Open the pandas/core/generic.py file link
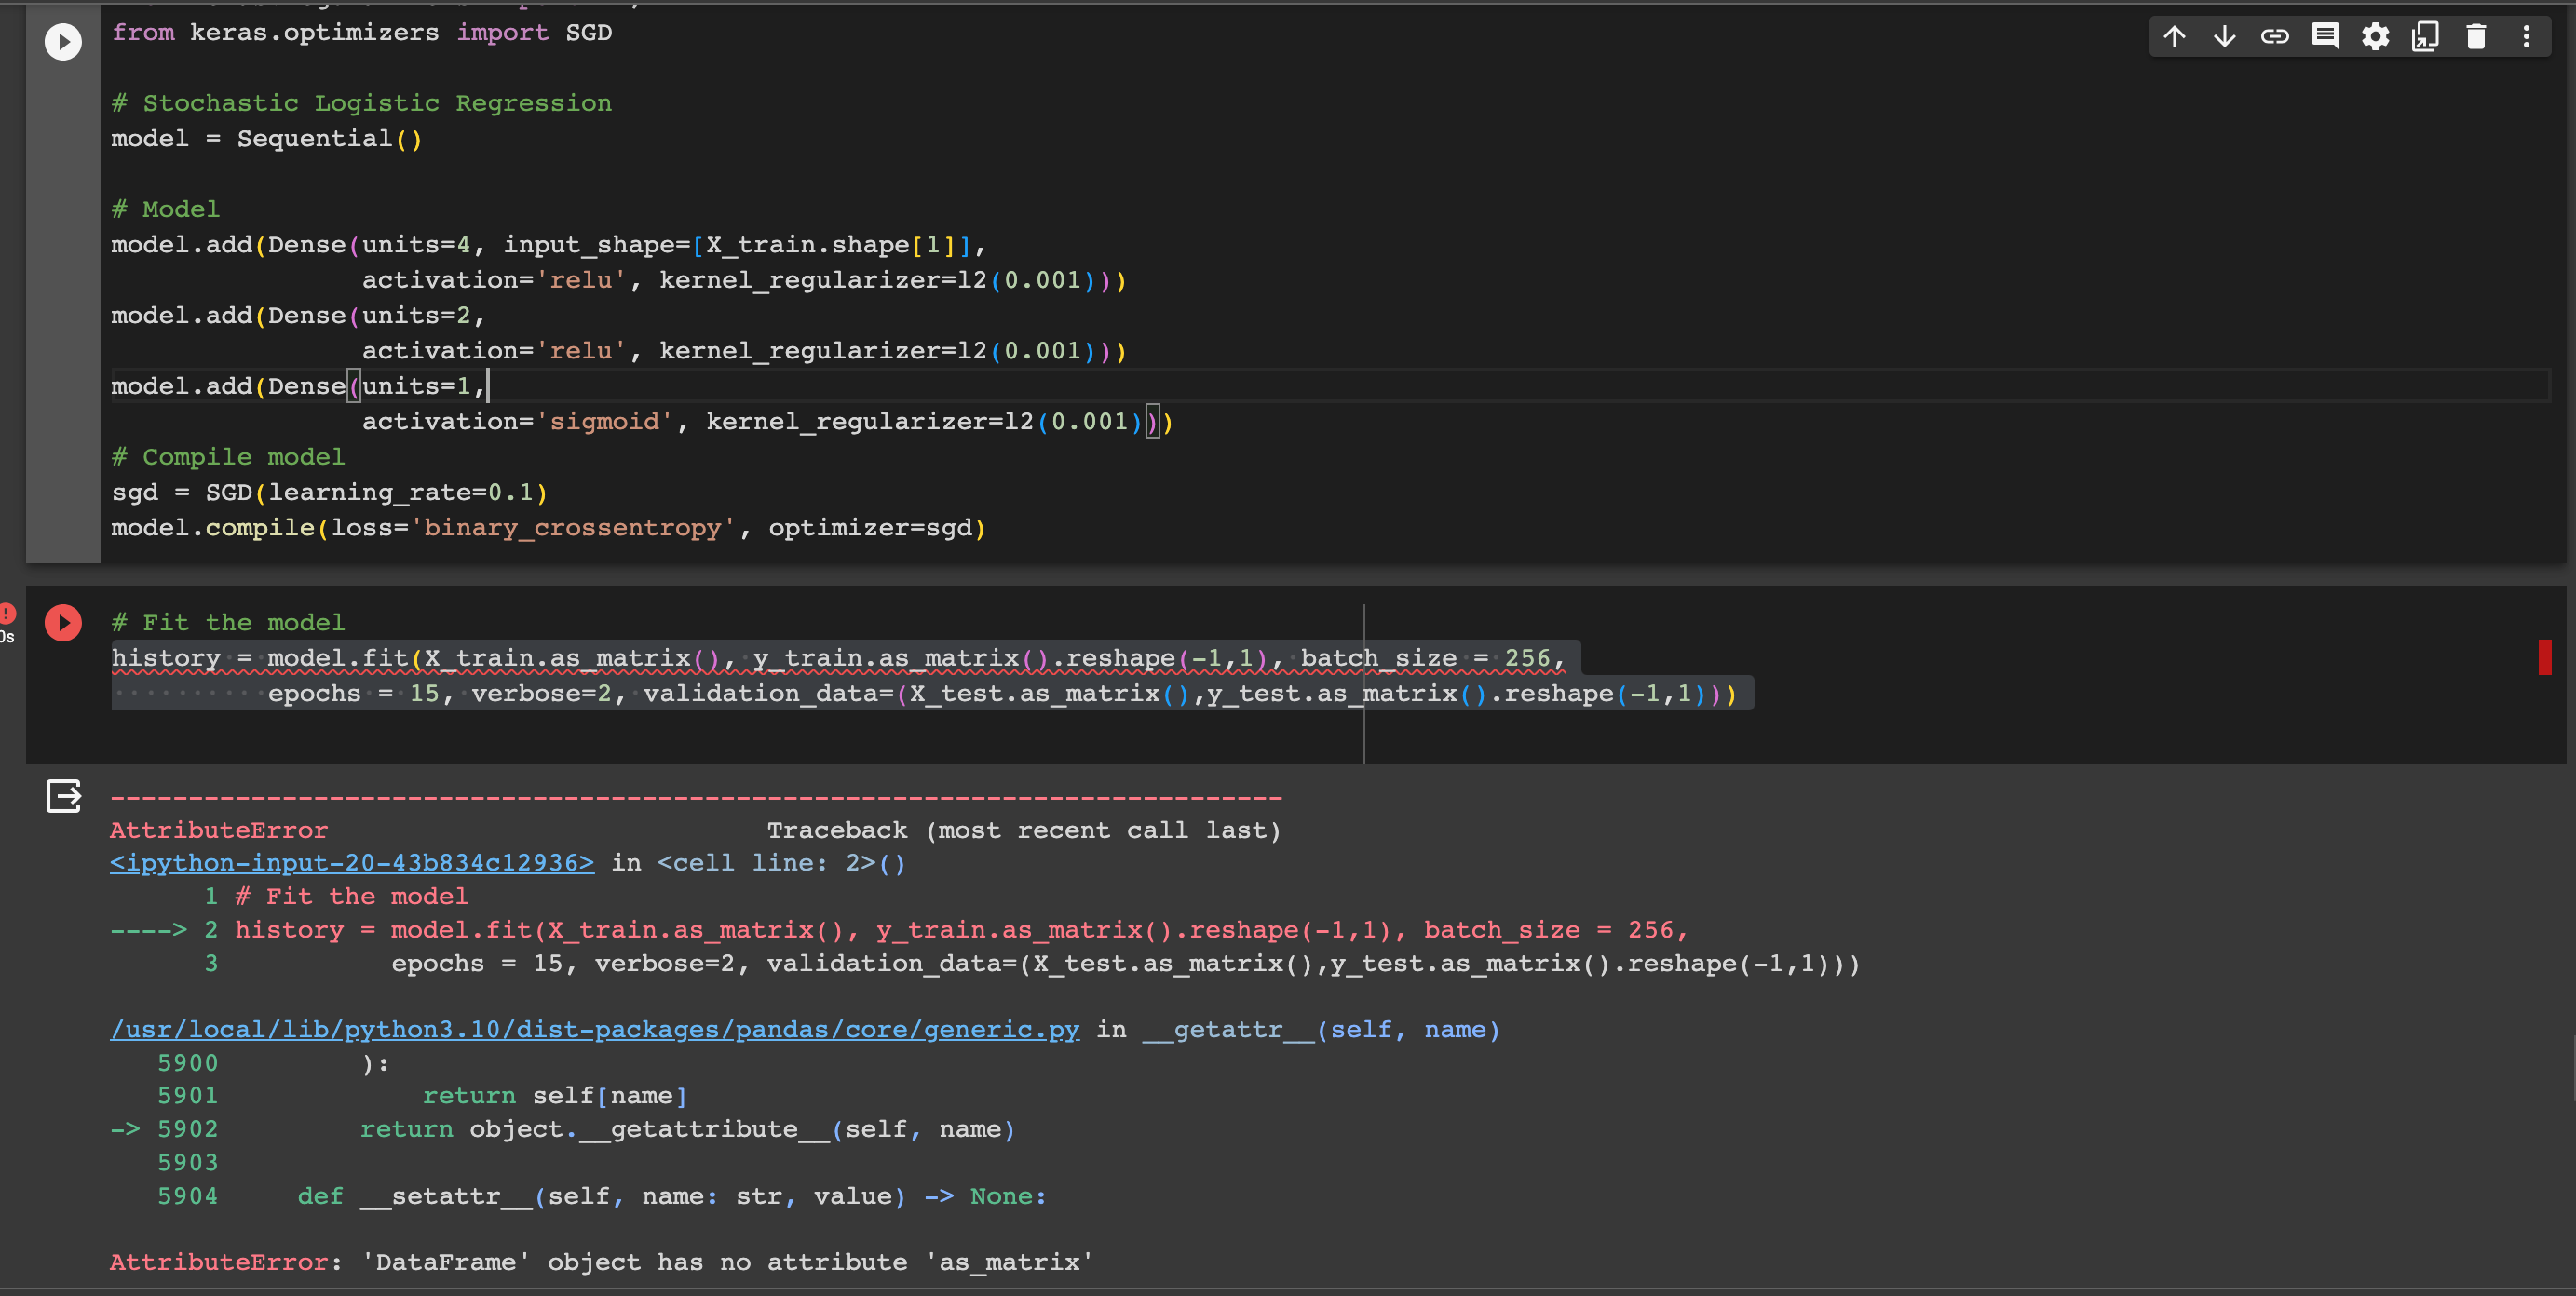Screen dimensions: 2576x1296 pyautogui.click(x=594, y=1029)
